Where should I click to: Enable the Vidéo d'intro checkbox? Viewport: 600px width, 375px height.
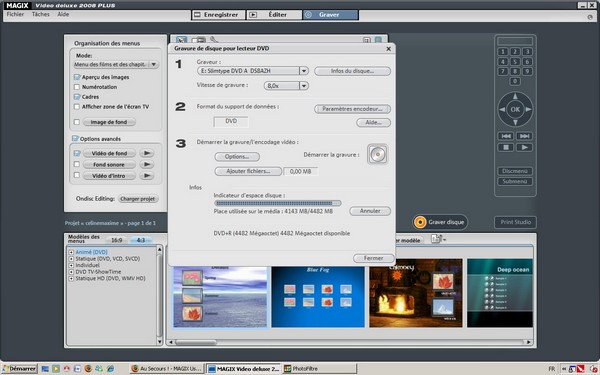pyautogui.click(x=77, y=175)
